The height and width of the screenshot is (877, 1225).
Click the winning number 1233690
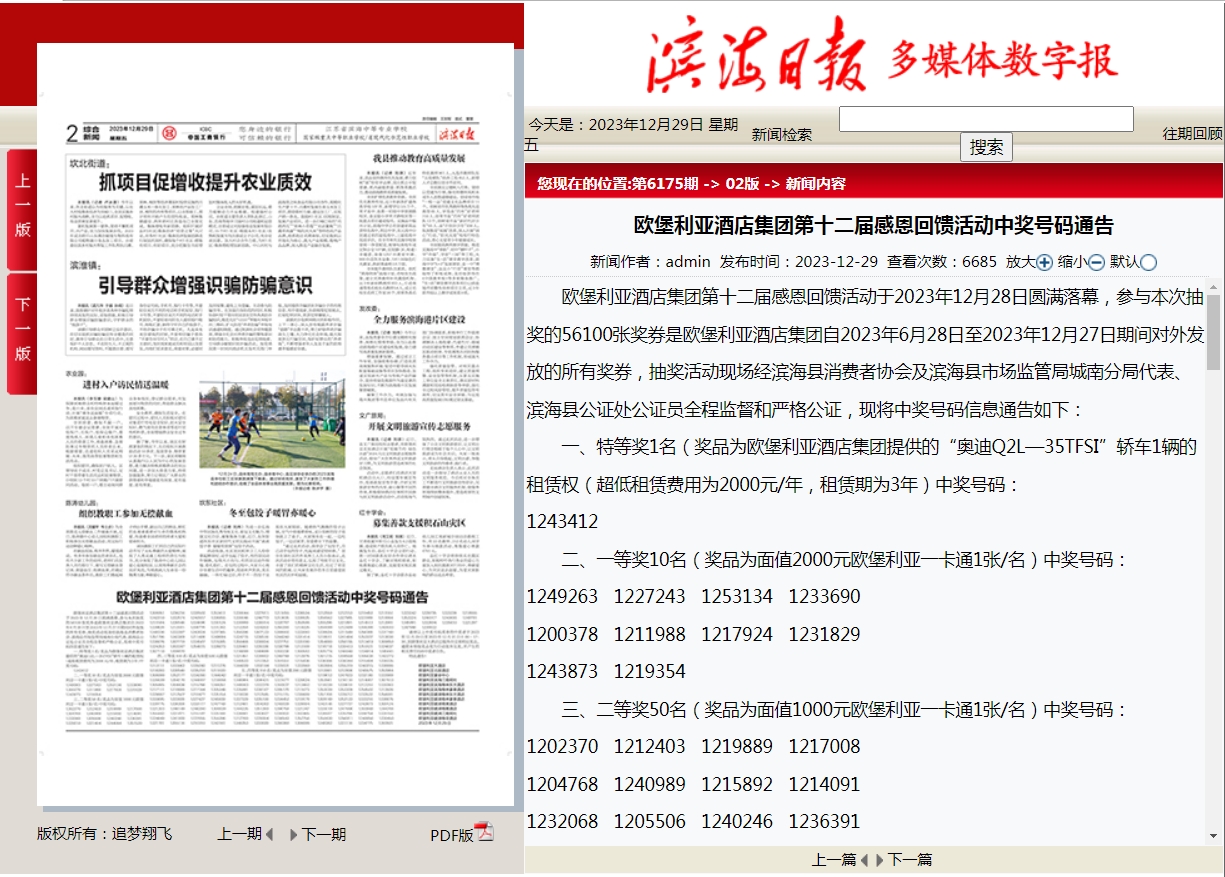824,597
